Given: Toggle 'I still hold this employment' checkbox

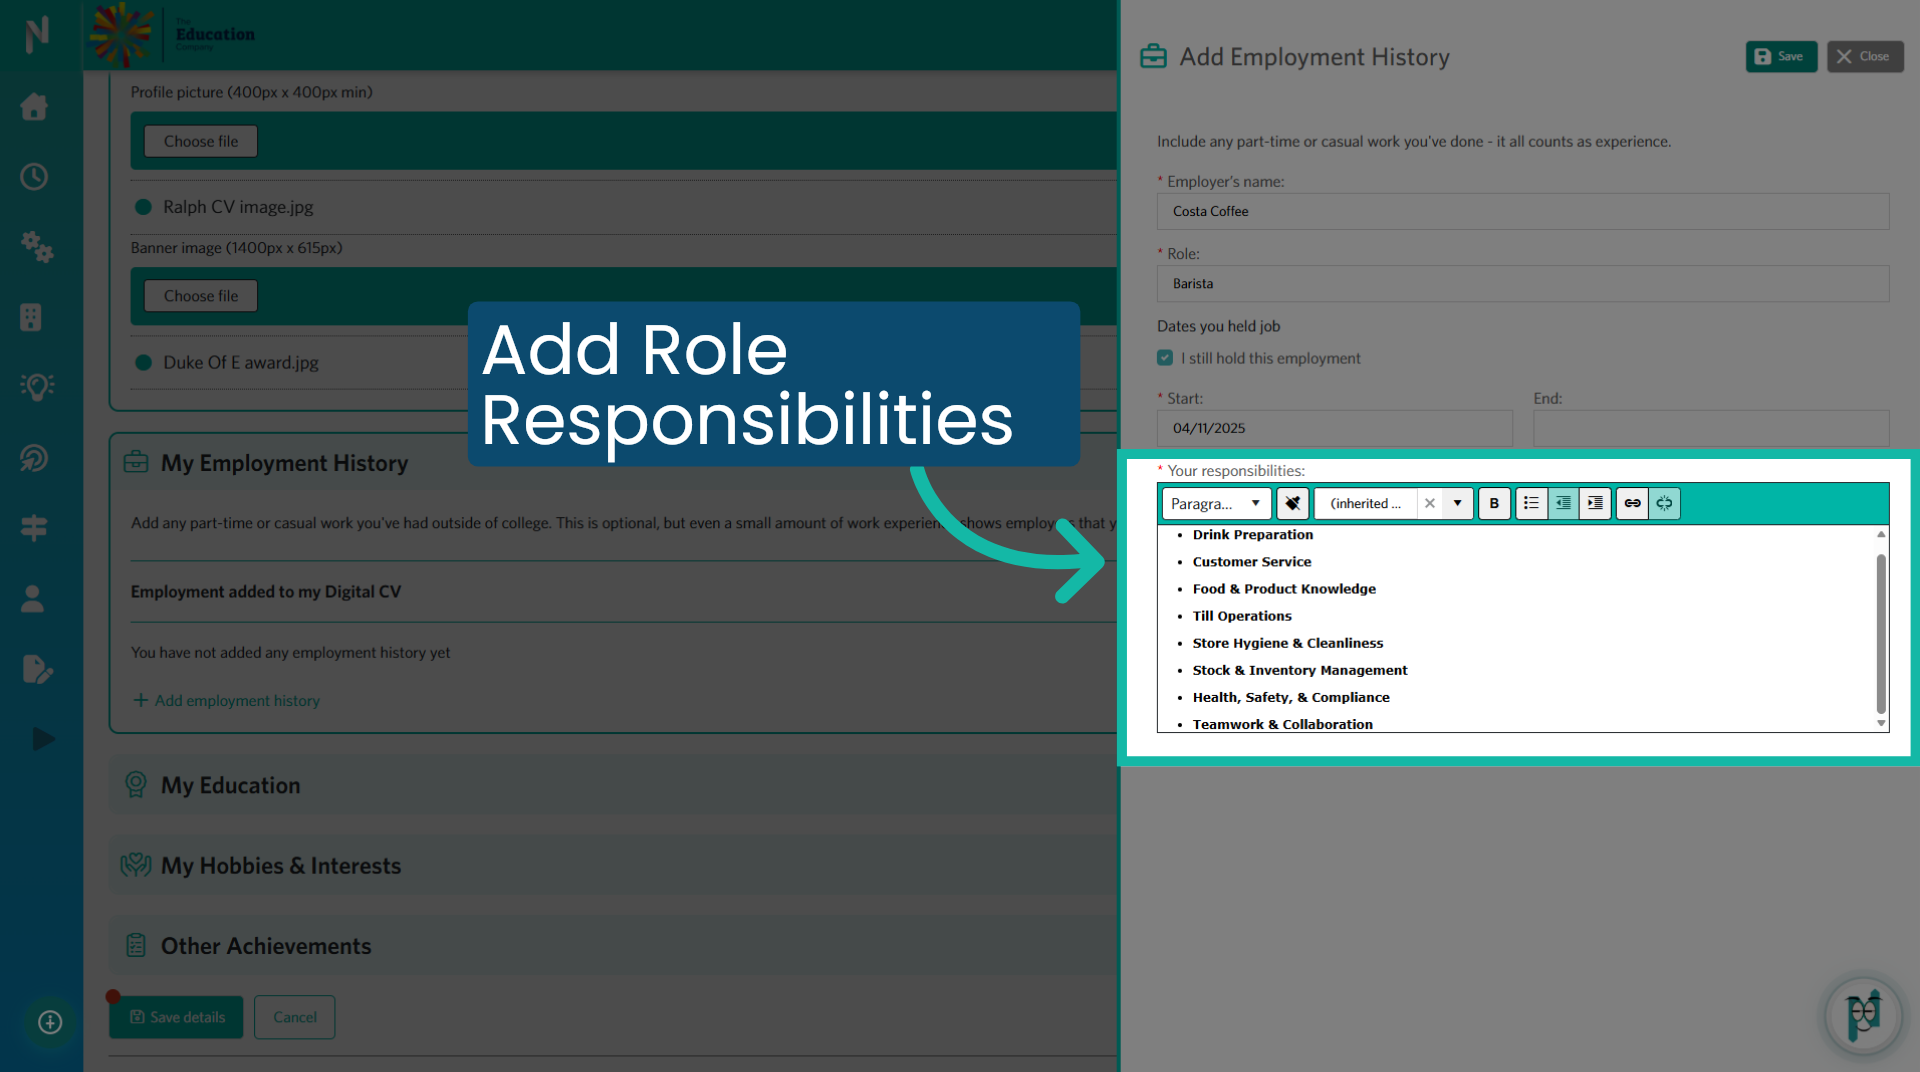Looking at the screenshot, I should point(1165,358).
